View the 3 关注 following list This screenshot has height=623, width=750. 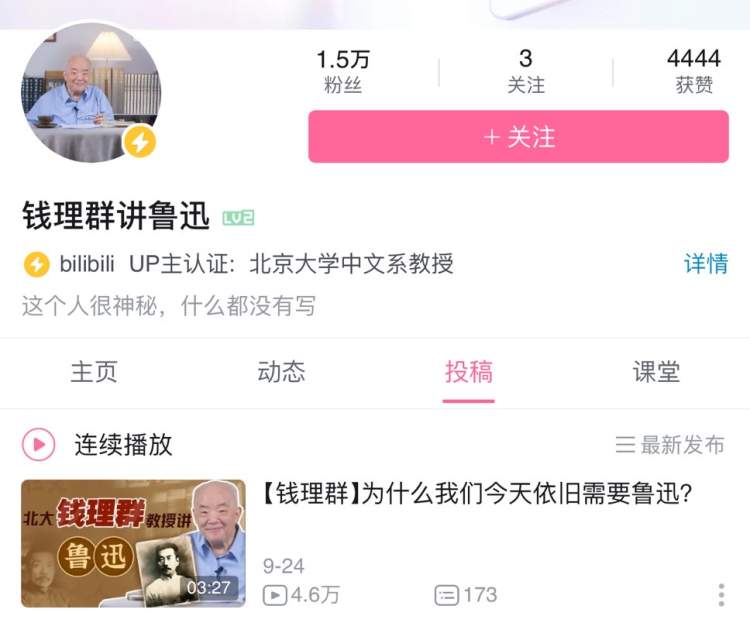526,72
